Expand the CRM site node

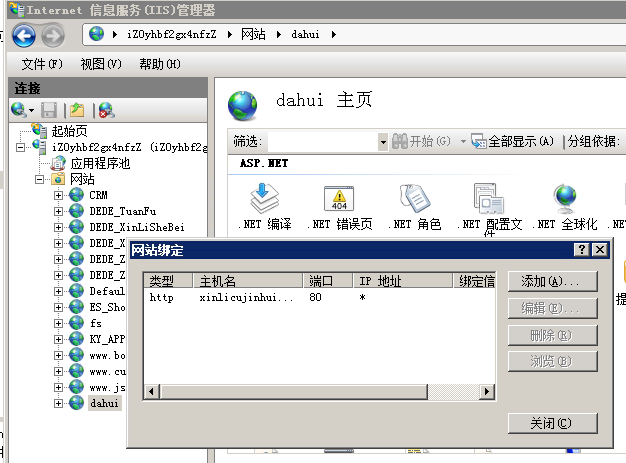pyautogui.click(x=58, y=195)
